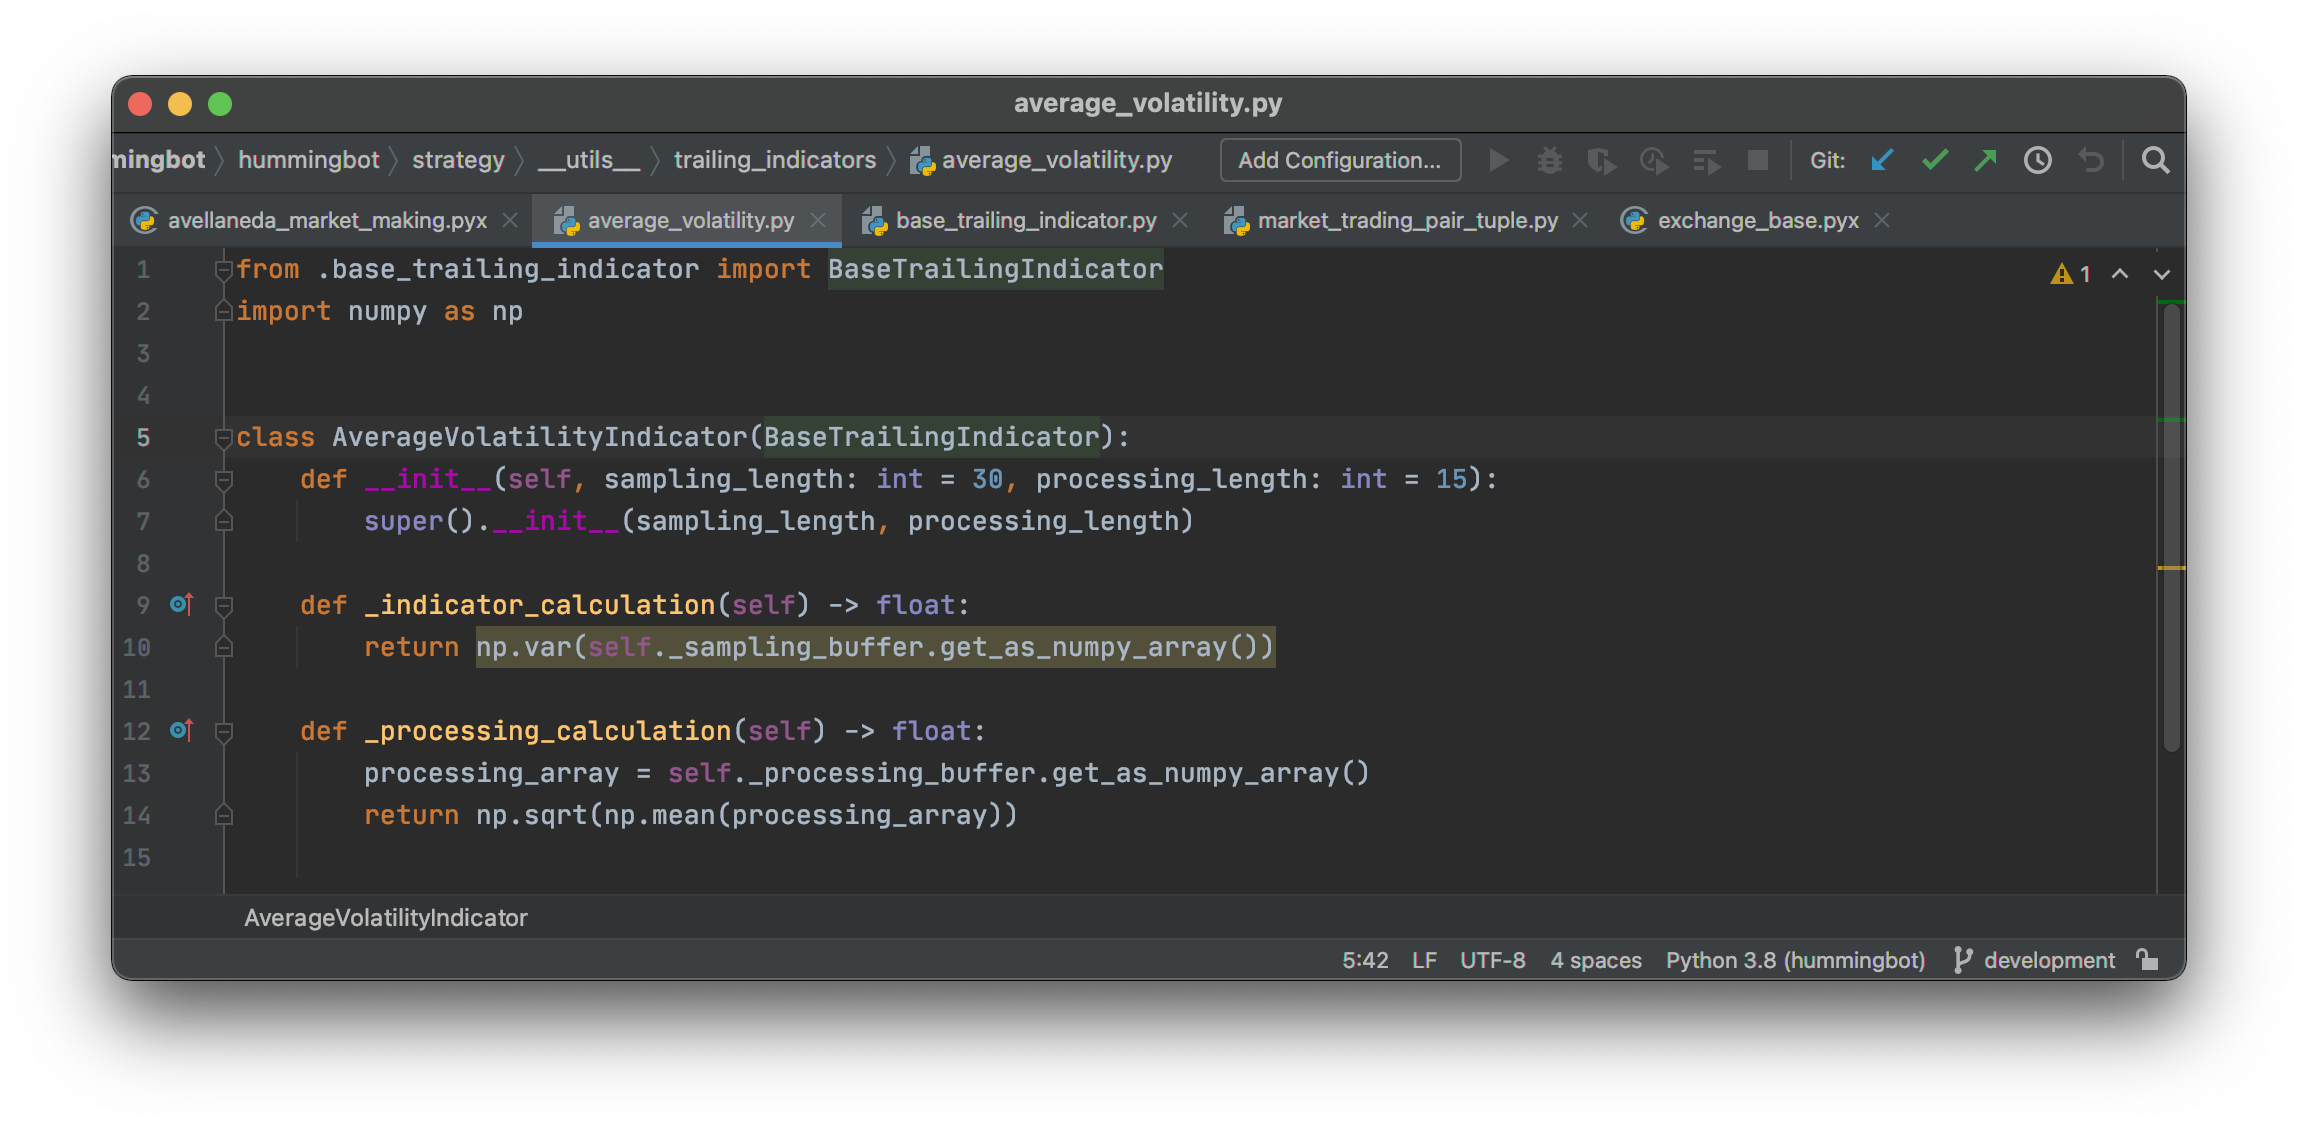The width and height of the screenshot is (2298, 1128).
Task: Click trailing_indicators breadcrumb in navigation bar
Action: coord(774,160)
